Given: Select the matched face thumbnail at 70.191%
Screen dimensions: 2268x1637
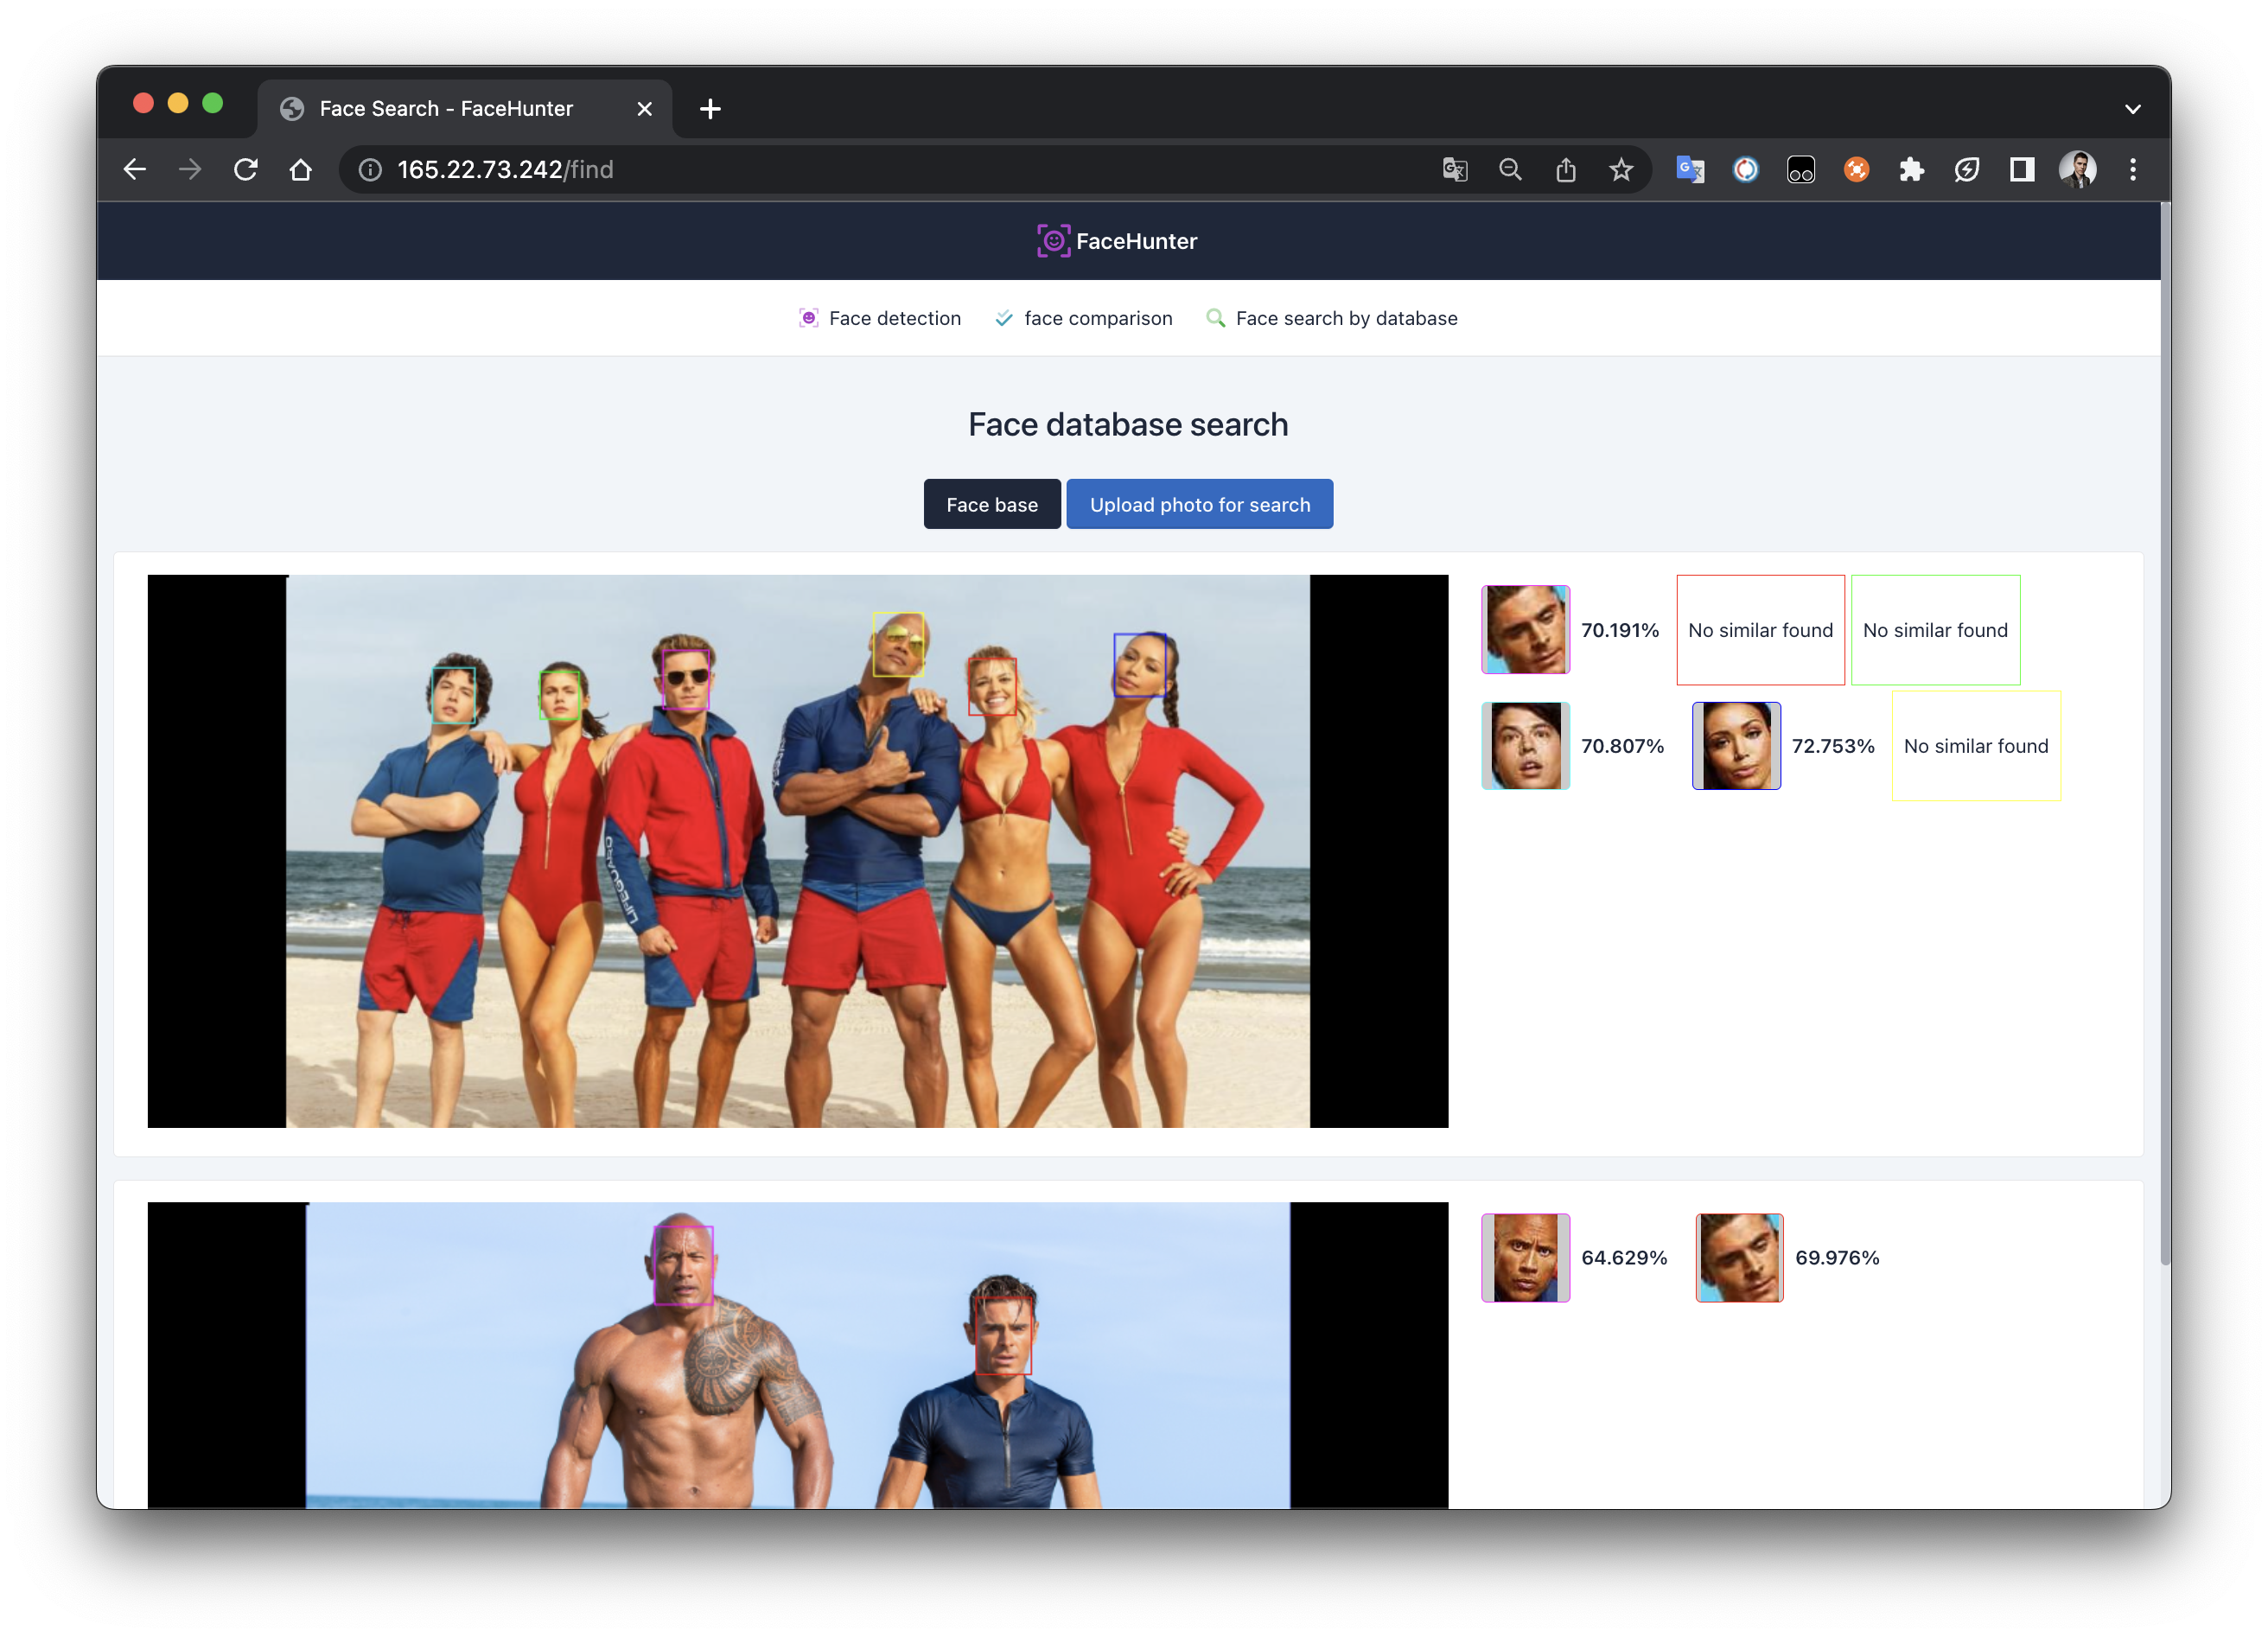Looking at the screenshot, I should point(1526,630).
